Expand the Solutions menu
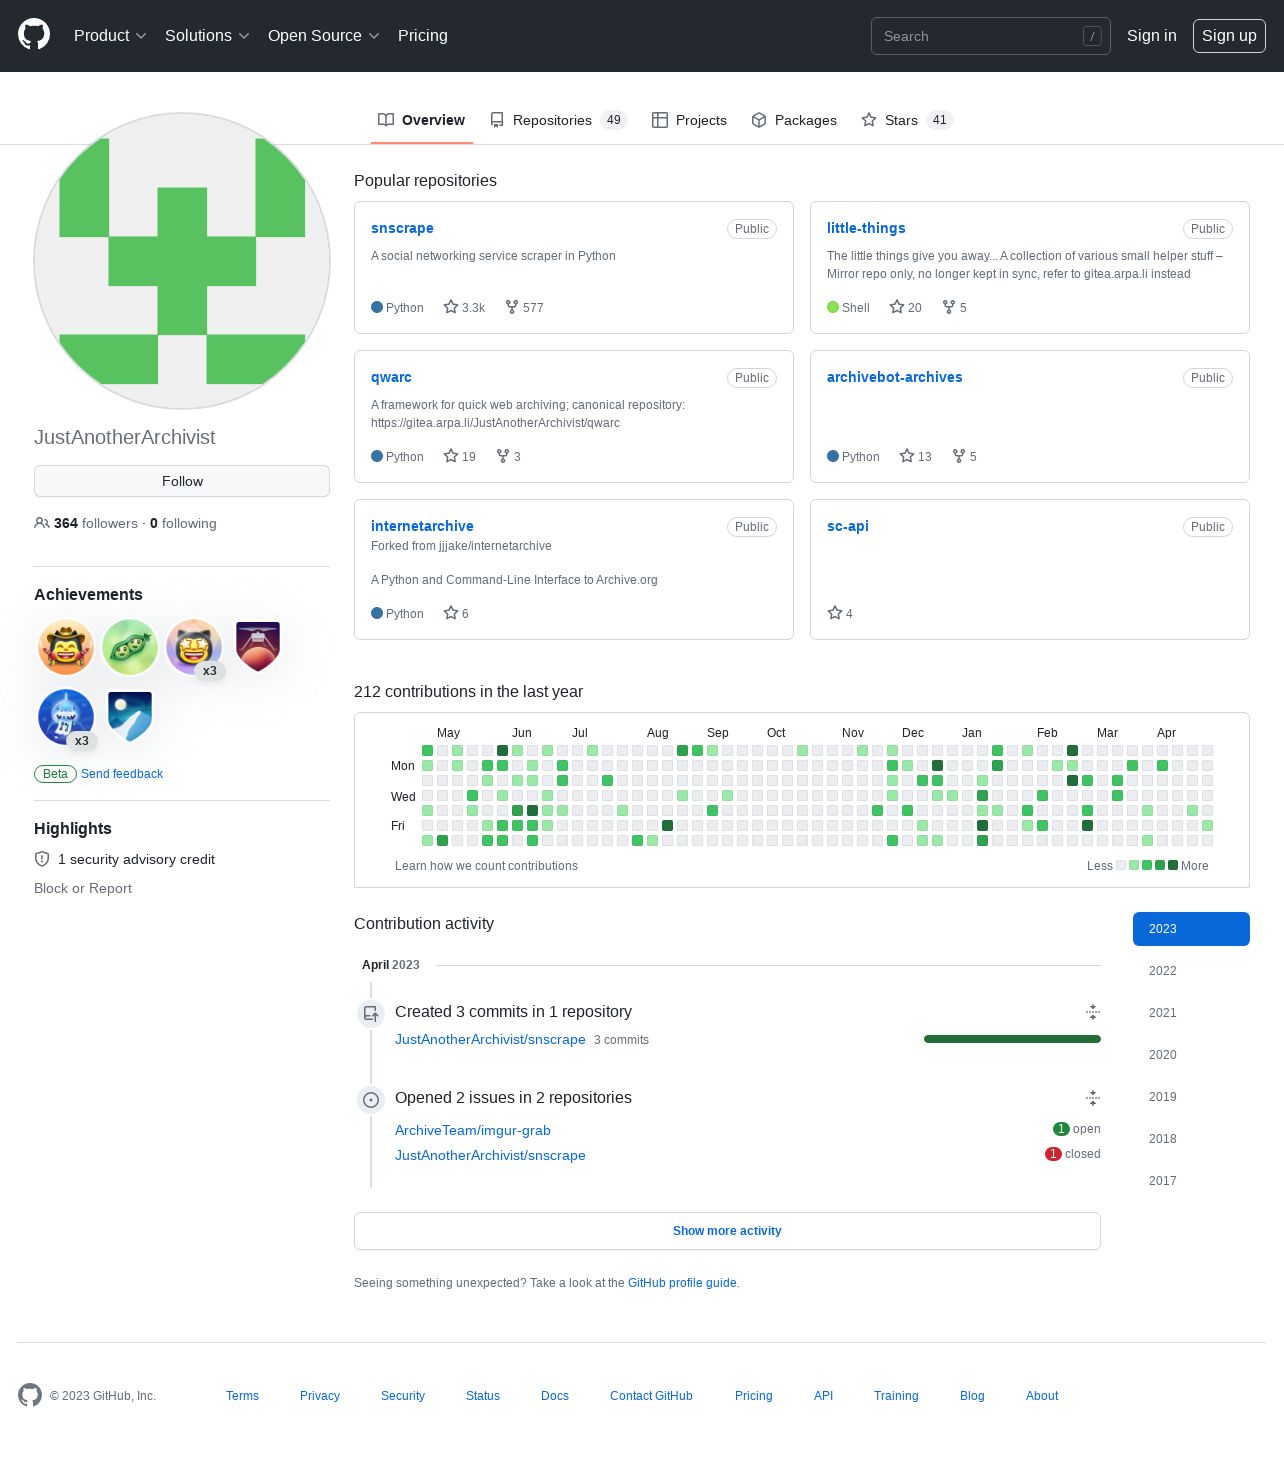This screenshot has height=1457, width=1284. tap(207, 35)
